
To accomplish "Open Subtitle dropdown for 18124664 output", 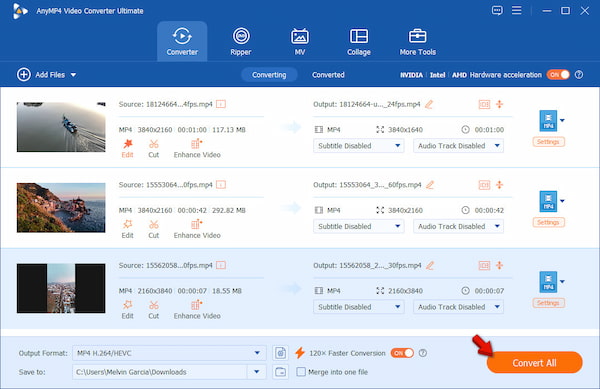I will [359, 146].
